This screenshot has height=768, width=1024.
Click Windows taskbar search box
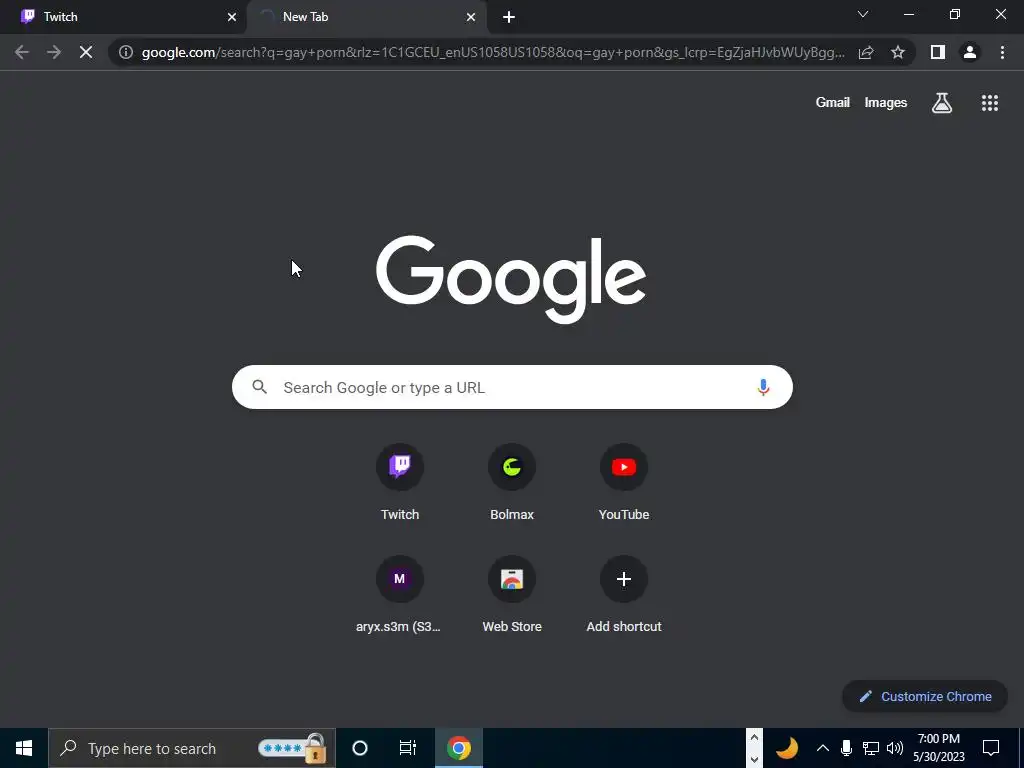[191, 748]
